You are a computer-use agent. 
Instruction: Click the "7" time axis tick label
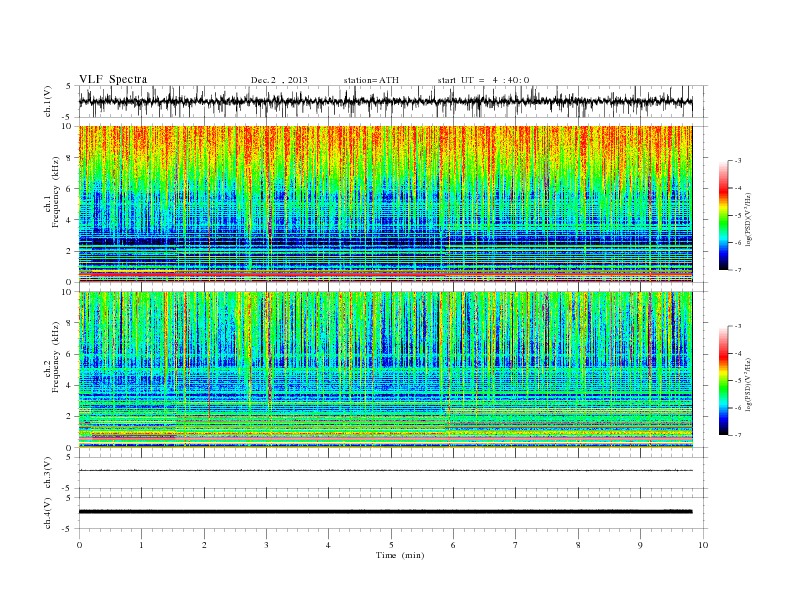[x=516, y=545]
